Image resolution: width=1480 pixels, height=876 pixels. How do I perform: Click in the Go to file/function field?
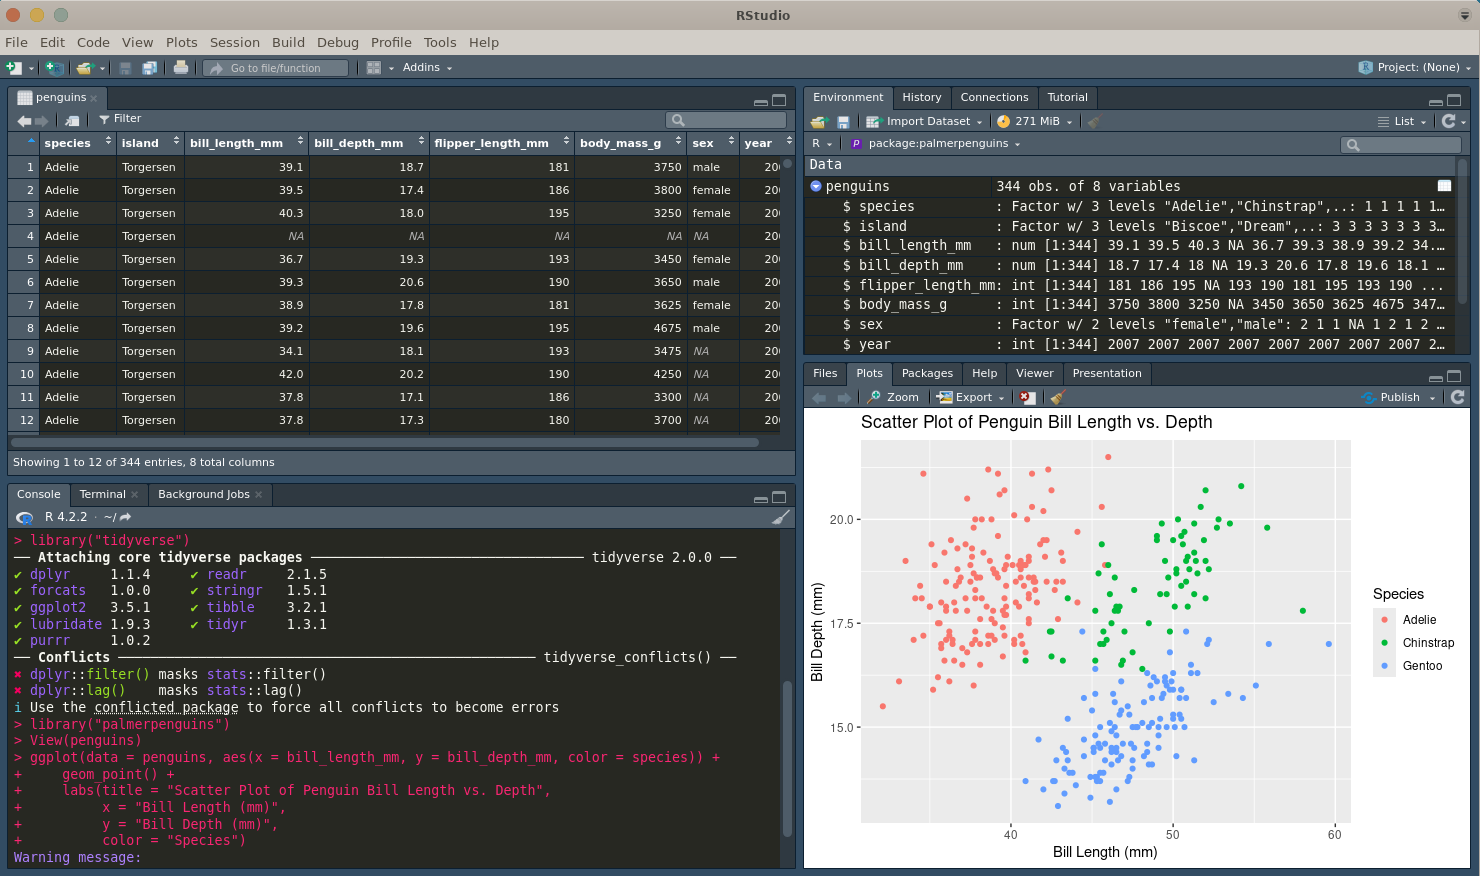point(276,68)
